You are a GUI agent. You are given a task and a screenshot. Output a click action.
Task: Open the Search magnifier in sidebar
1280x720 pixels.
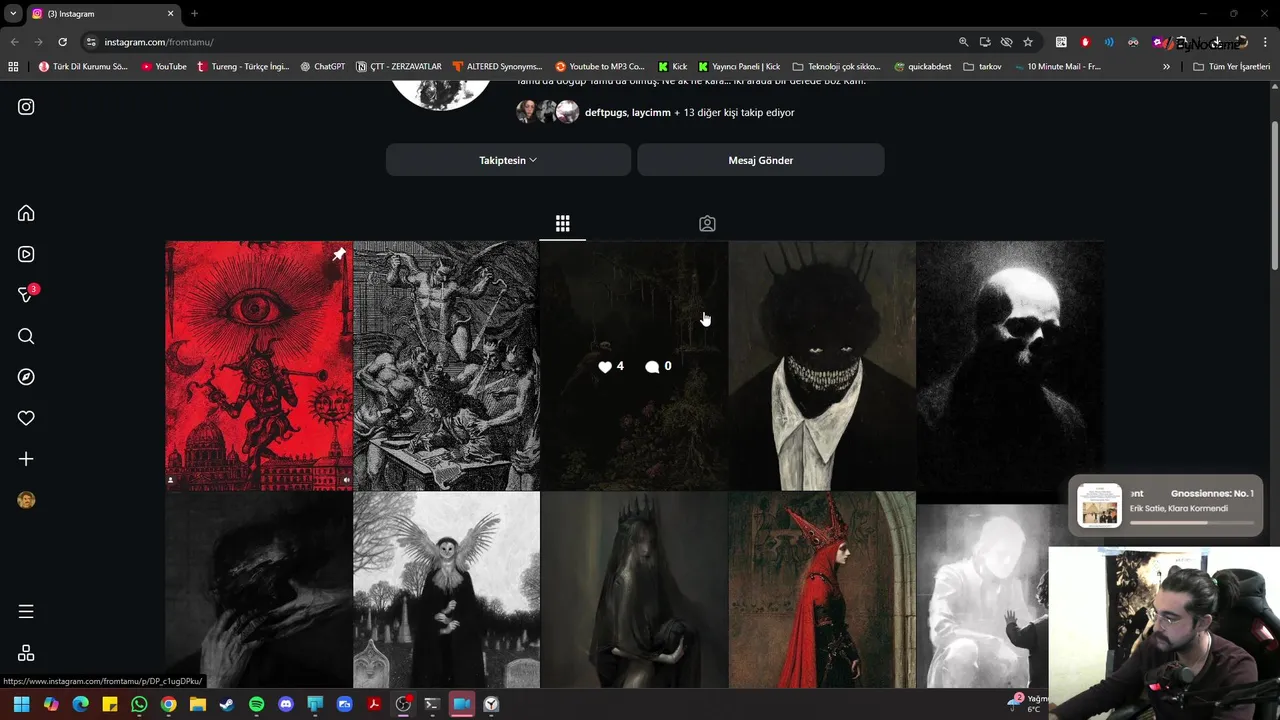coord(26,336)
